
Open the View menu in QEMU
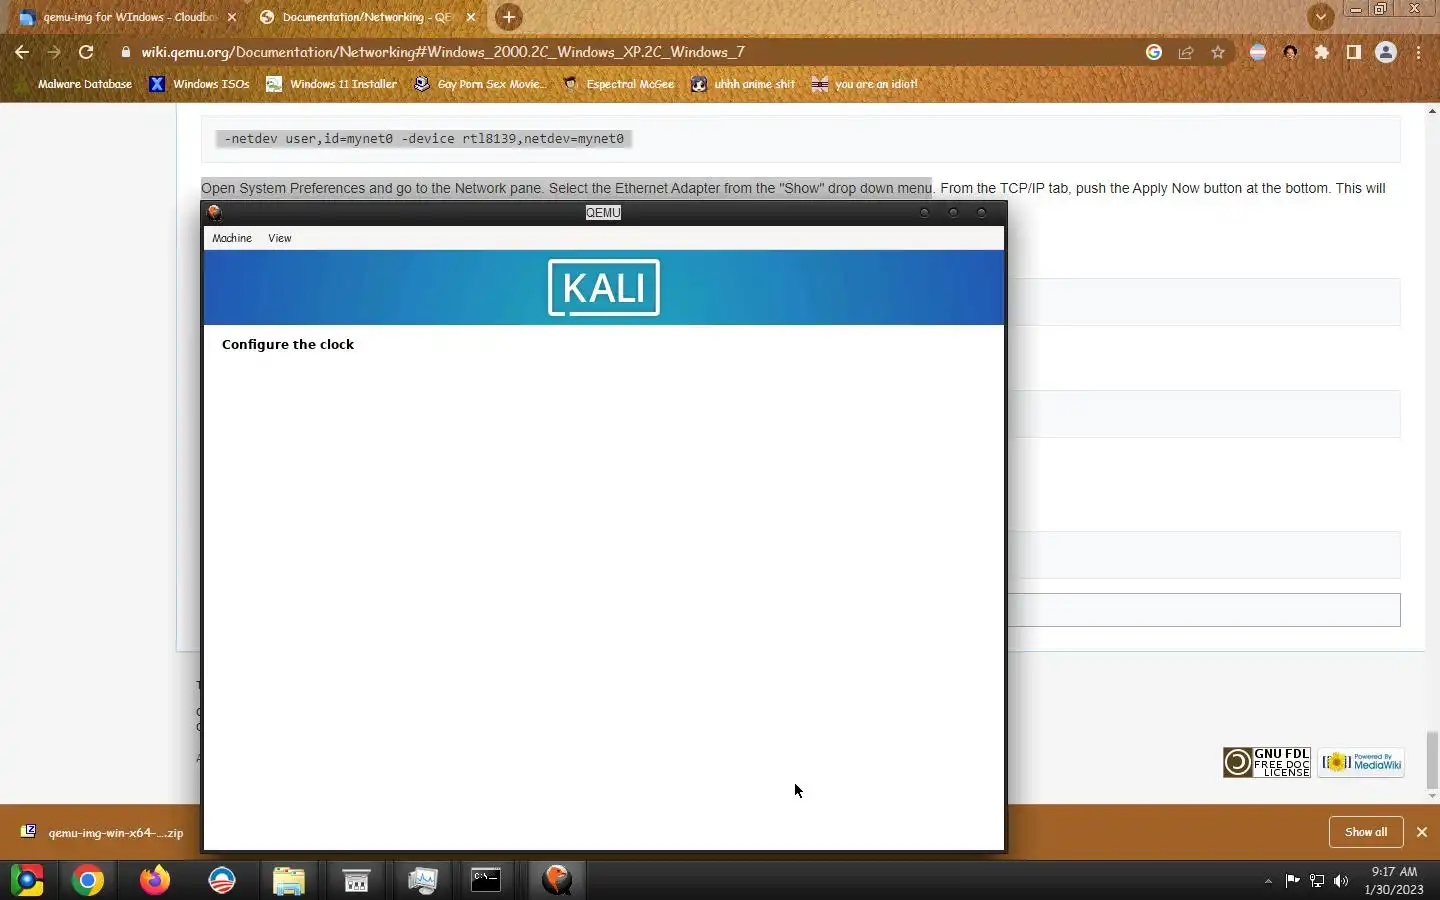point(279,238)
